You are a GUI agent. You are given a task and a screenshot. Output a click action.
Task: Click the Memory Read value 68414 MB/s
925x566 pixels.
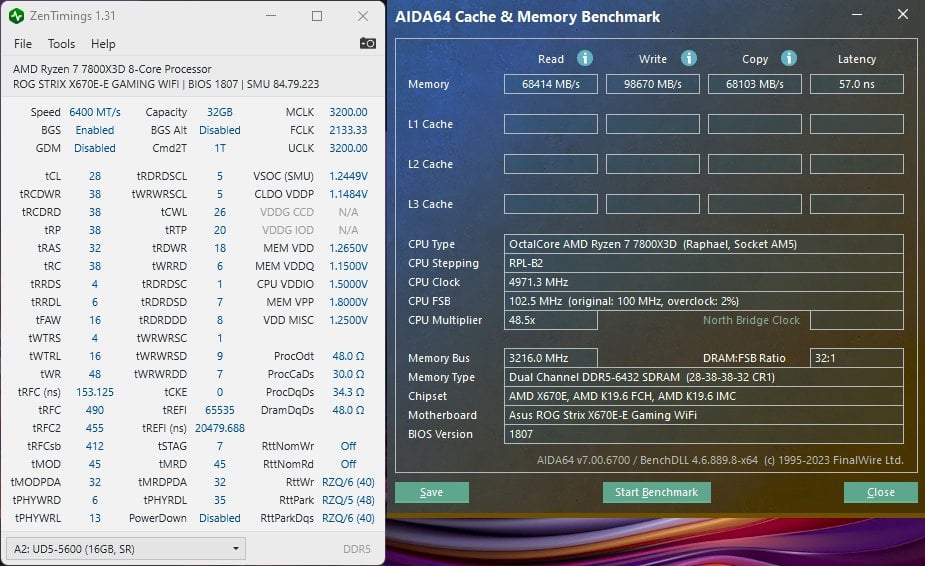click(551, 84)
